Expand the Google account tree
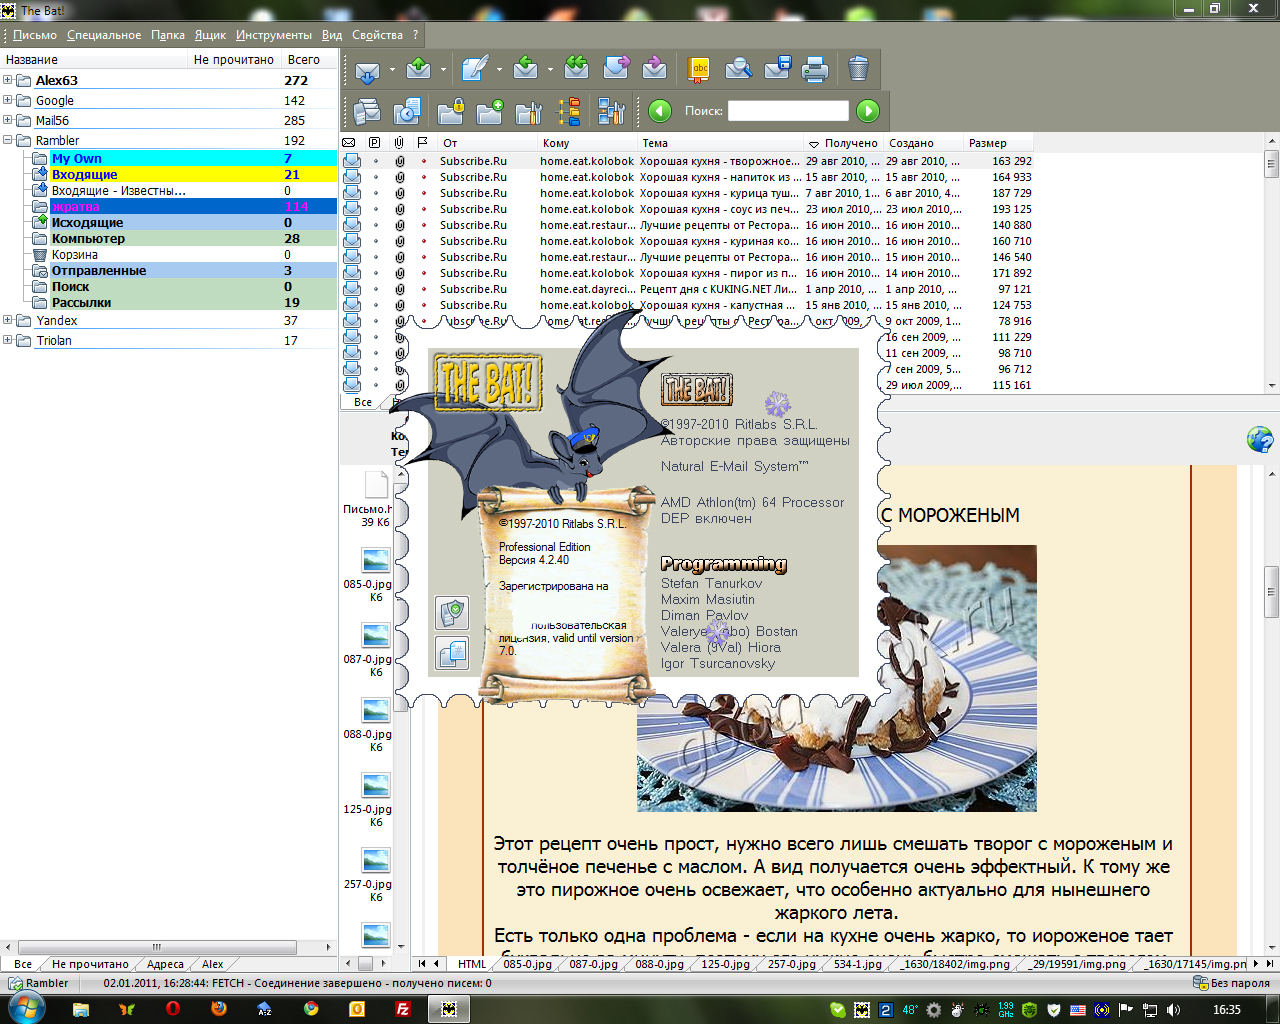This screenshot has width=1280, height=1024. pyautogui.click(x=8, y=100)
